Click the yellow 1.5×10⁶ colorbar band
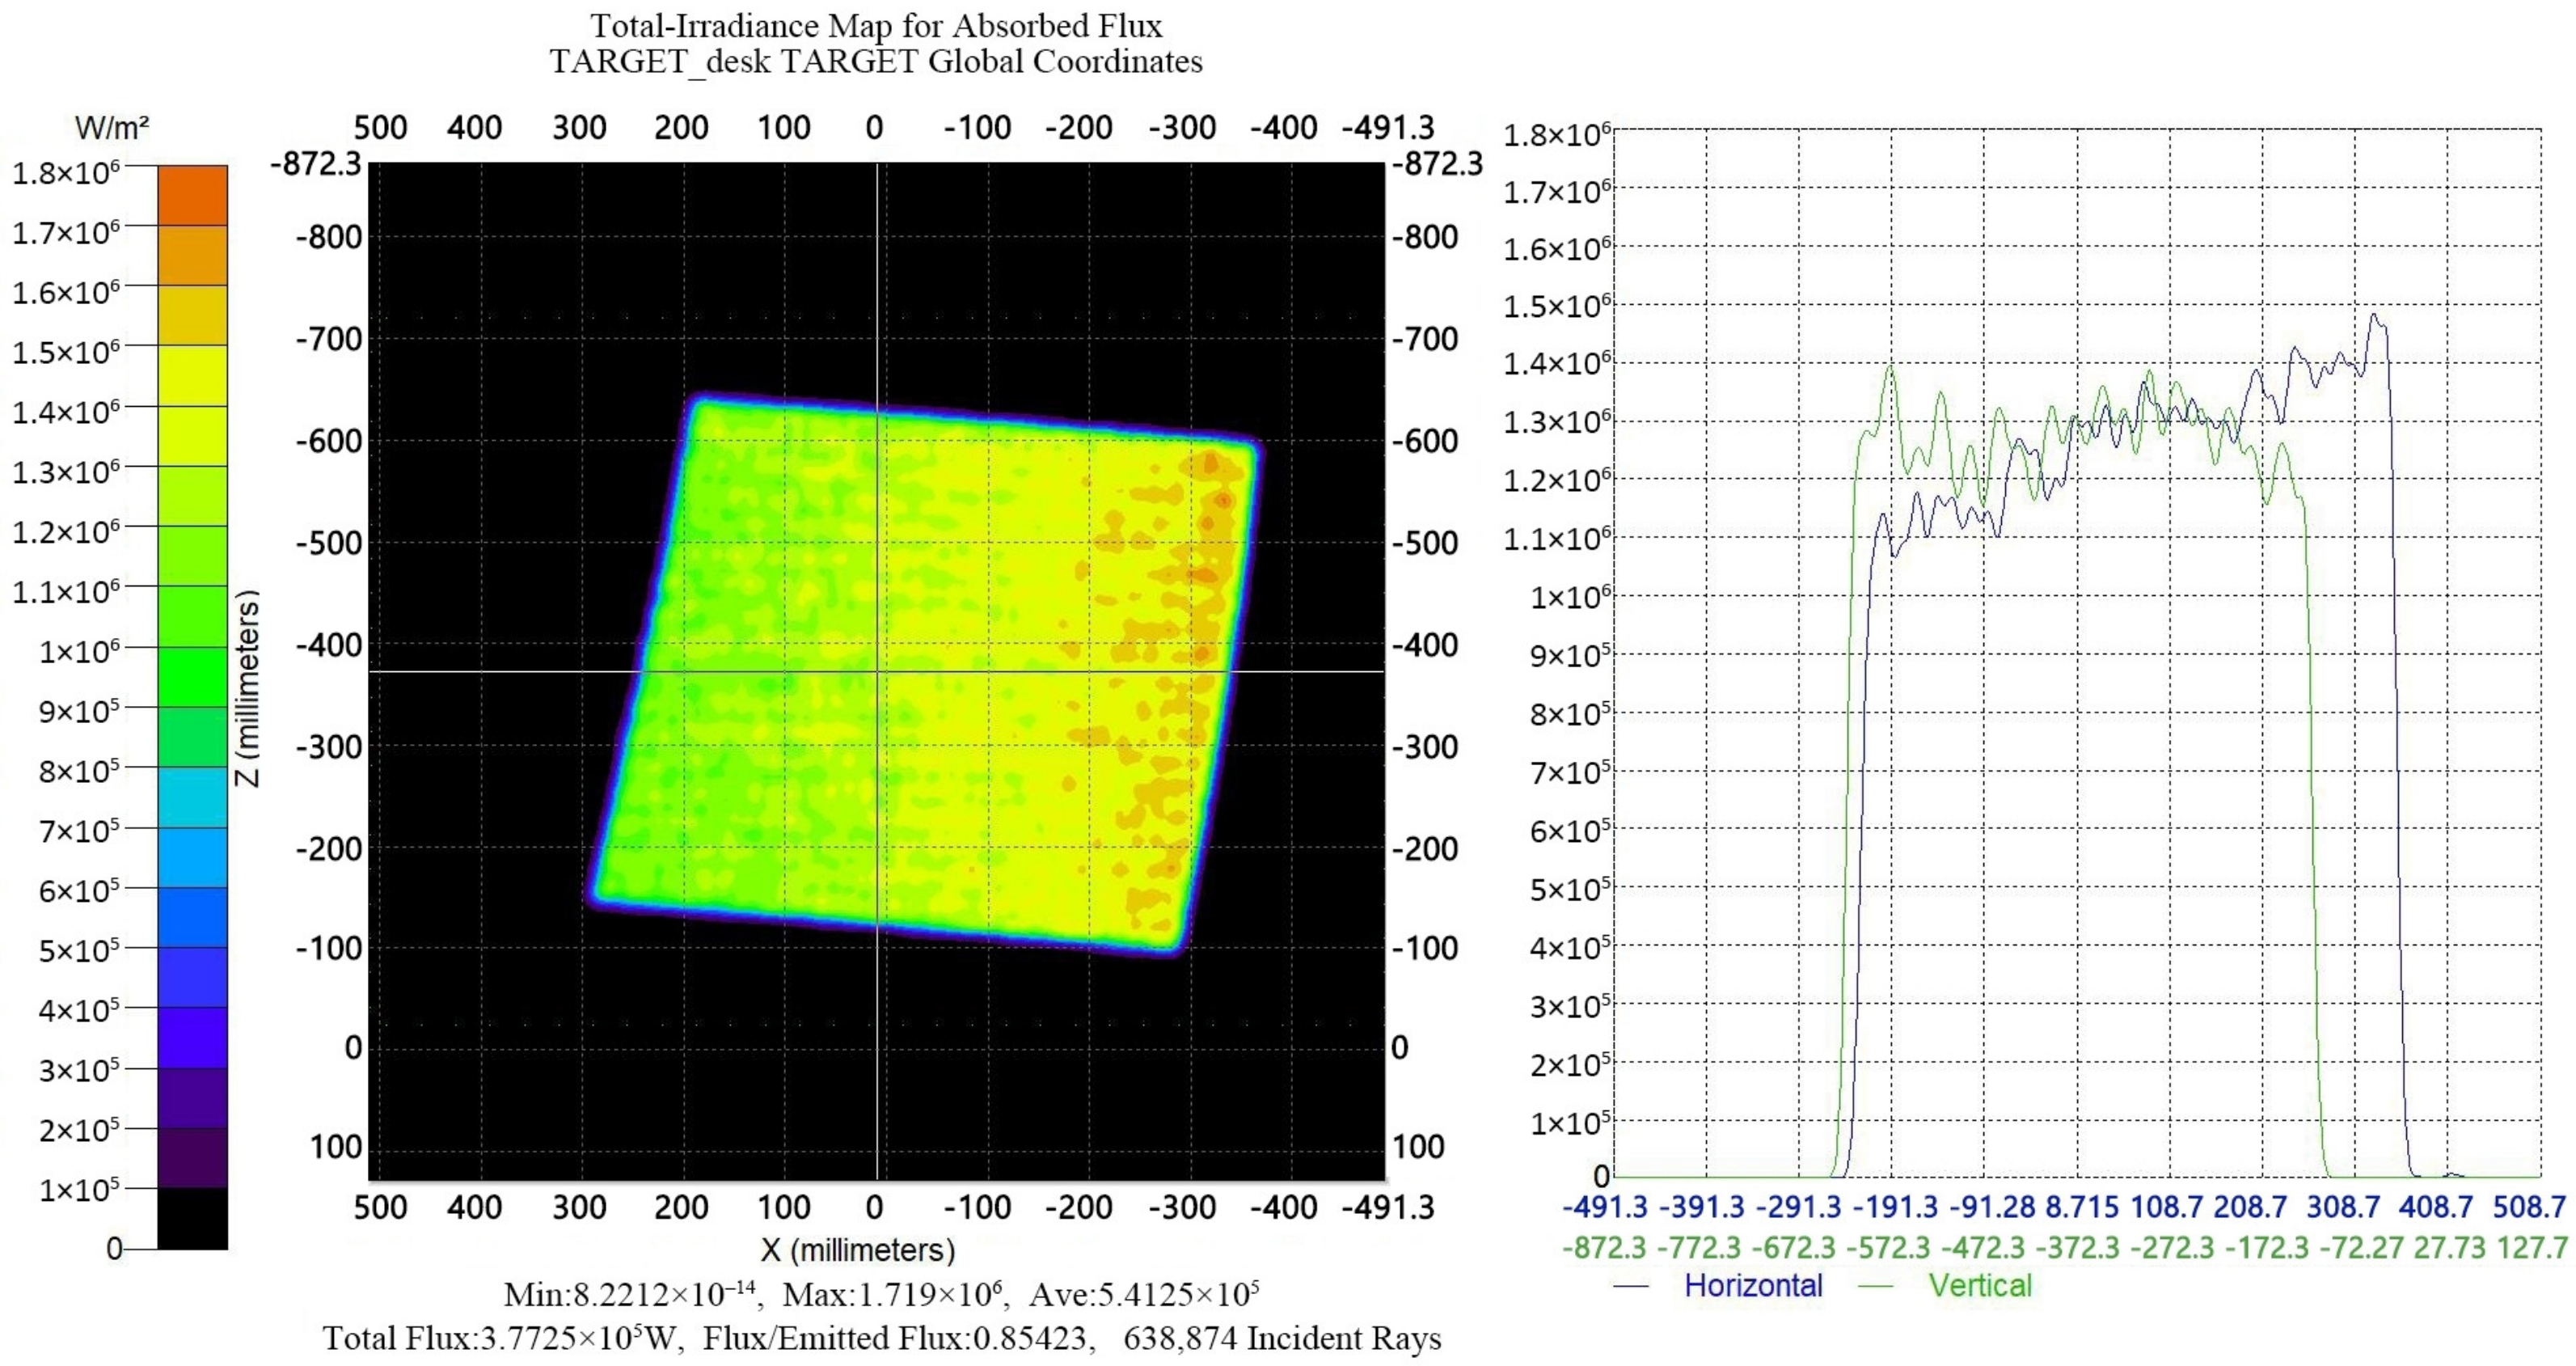 192,375
